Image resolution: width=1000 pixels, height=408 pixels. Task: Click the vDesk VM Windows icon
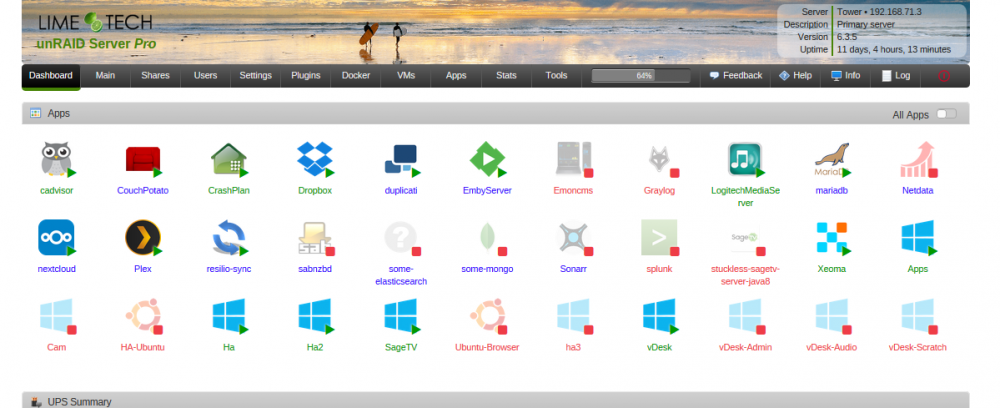tap(659, 316)
